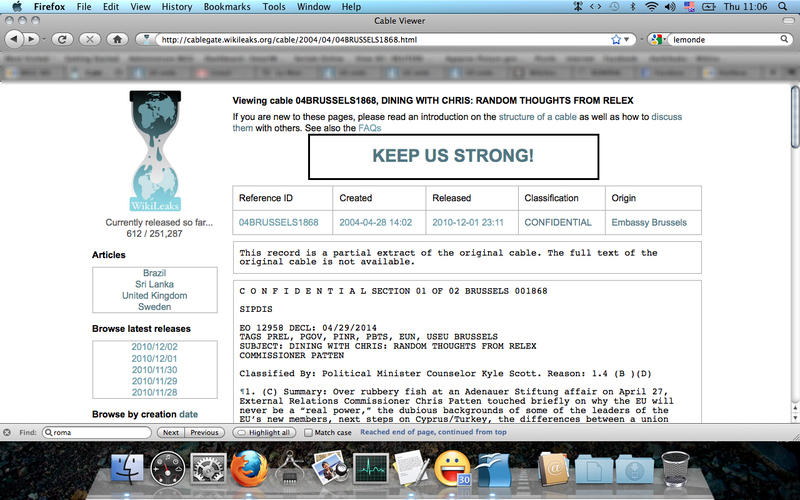The image size is (800, 500).
Task: Go back with the Firefox back arrow
Action: coord(14,39)
